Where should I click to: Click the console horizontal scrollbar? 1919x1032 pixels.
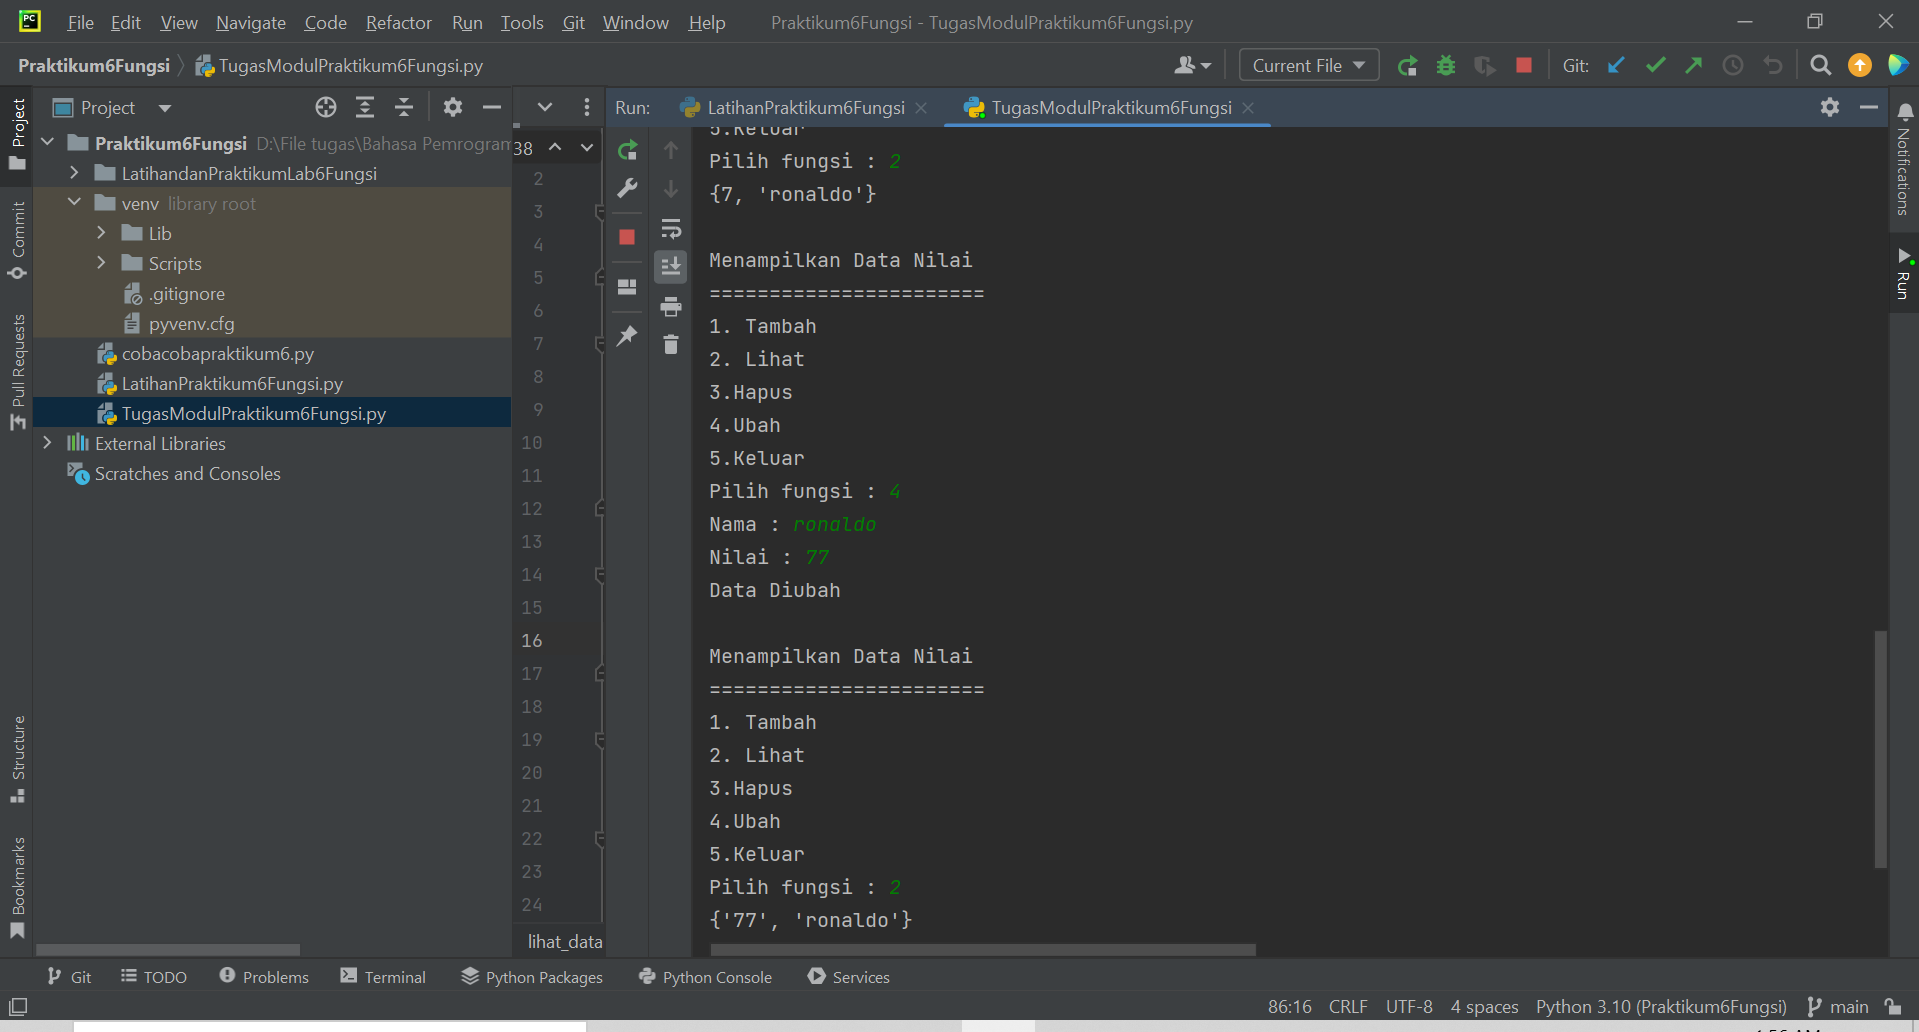tap(983, 949)
